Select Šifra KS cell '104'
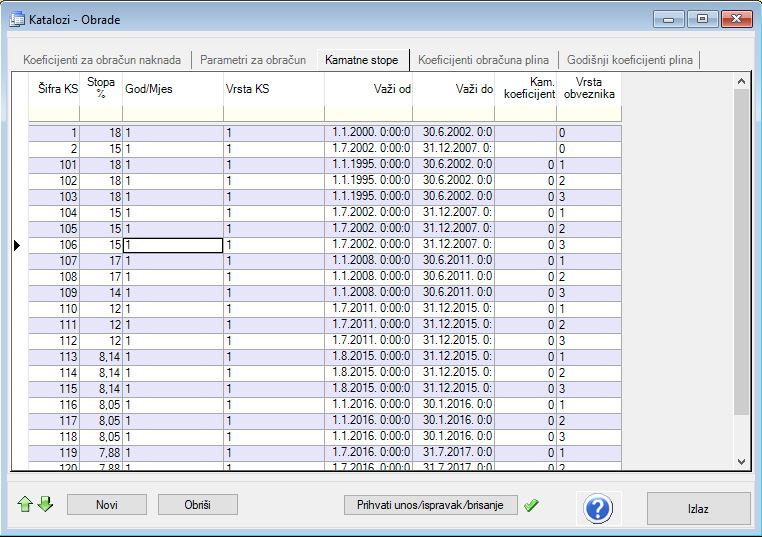The width and height of the screenshot is (762, 537). click(54, 213)
